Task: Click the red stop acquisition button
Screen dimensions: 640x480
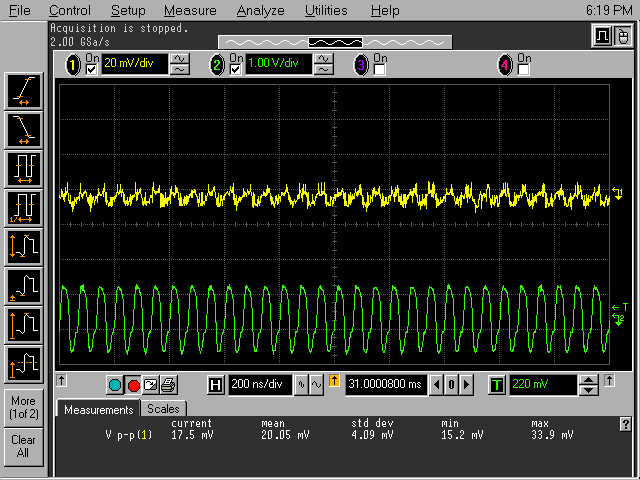Action: coord(133,385)
